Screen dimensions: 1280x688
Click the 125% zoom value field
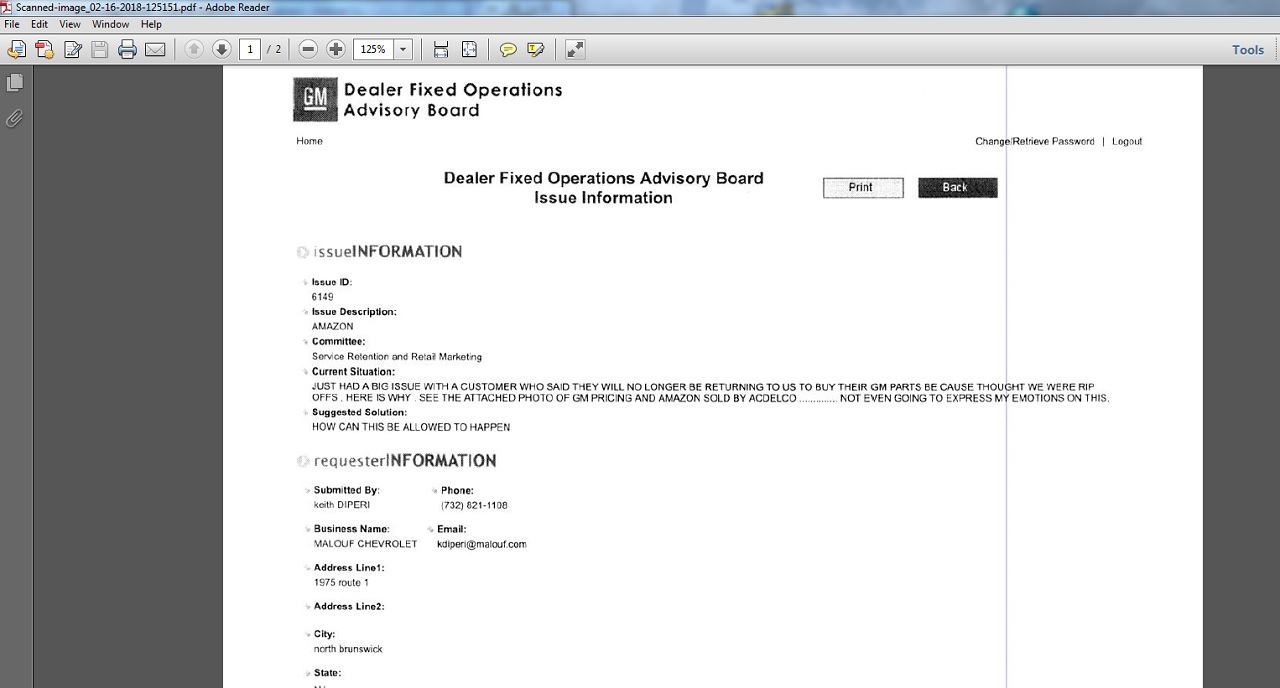click(x=373, y=49)
